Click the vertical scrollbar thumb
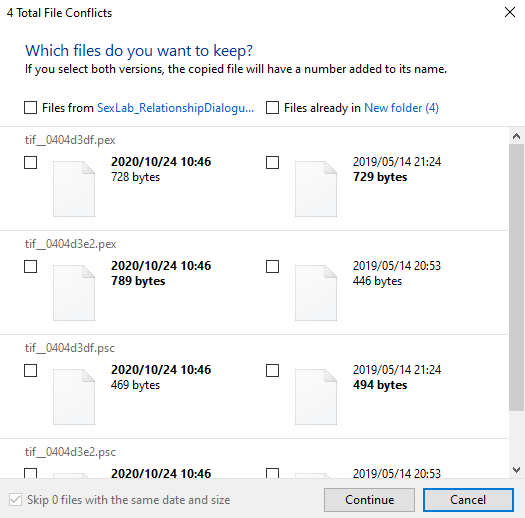525x518 pixels. [x=516, y=277]
